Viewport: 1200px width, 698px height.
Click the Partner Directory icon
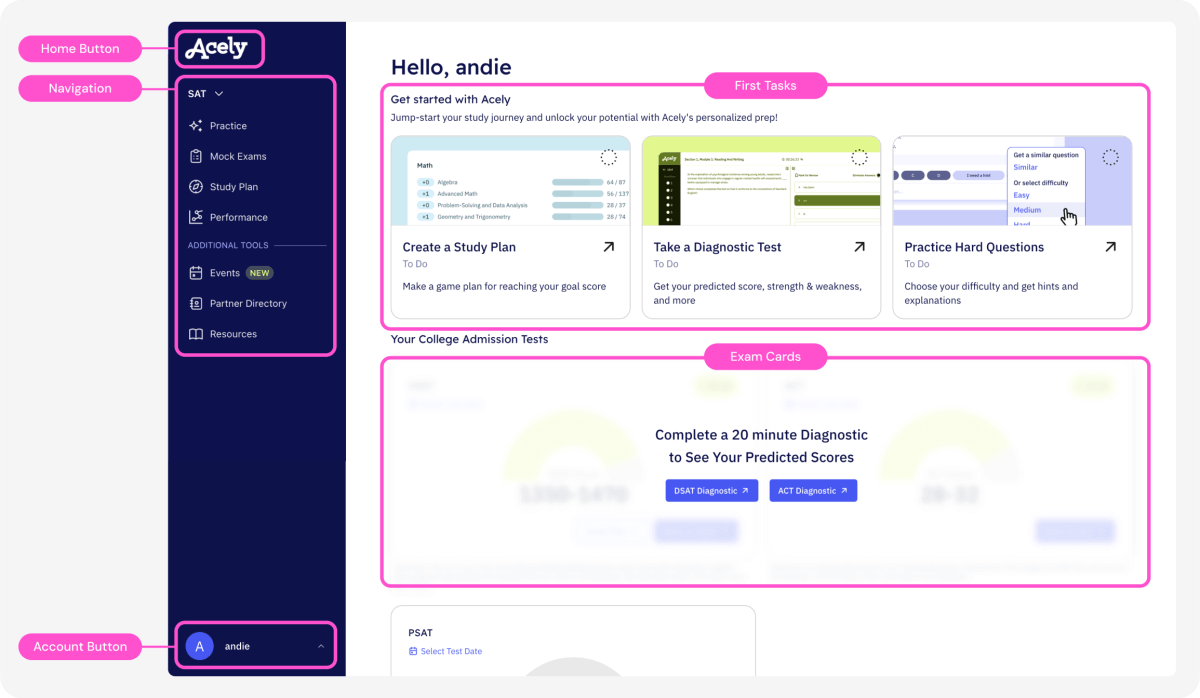point(196,303)
